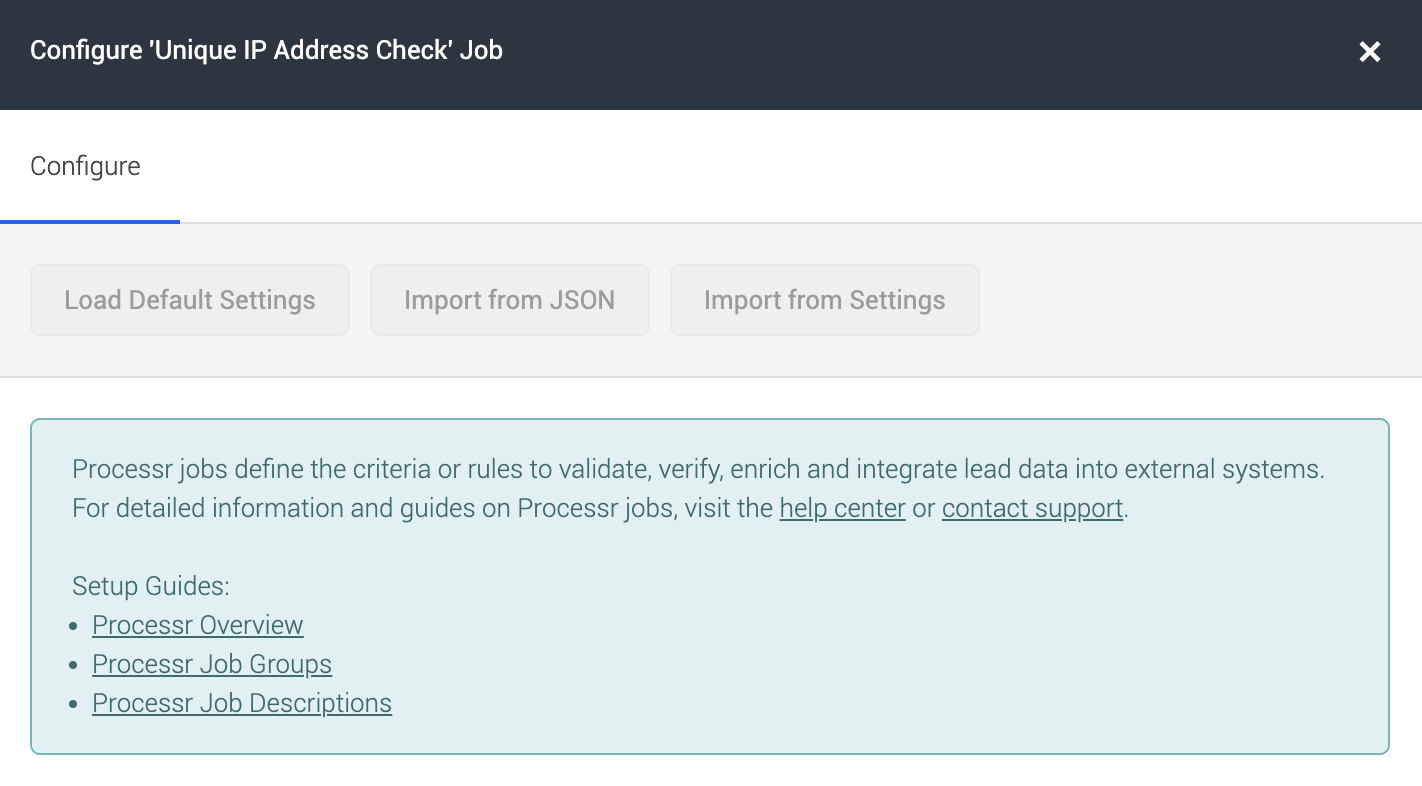
Task: Load default settings for this job
Action: point(189,299)
